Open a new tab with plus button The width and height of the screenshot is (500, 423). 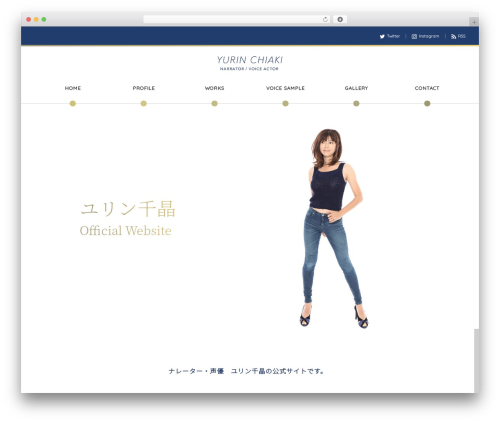click(474, 22)
